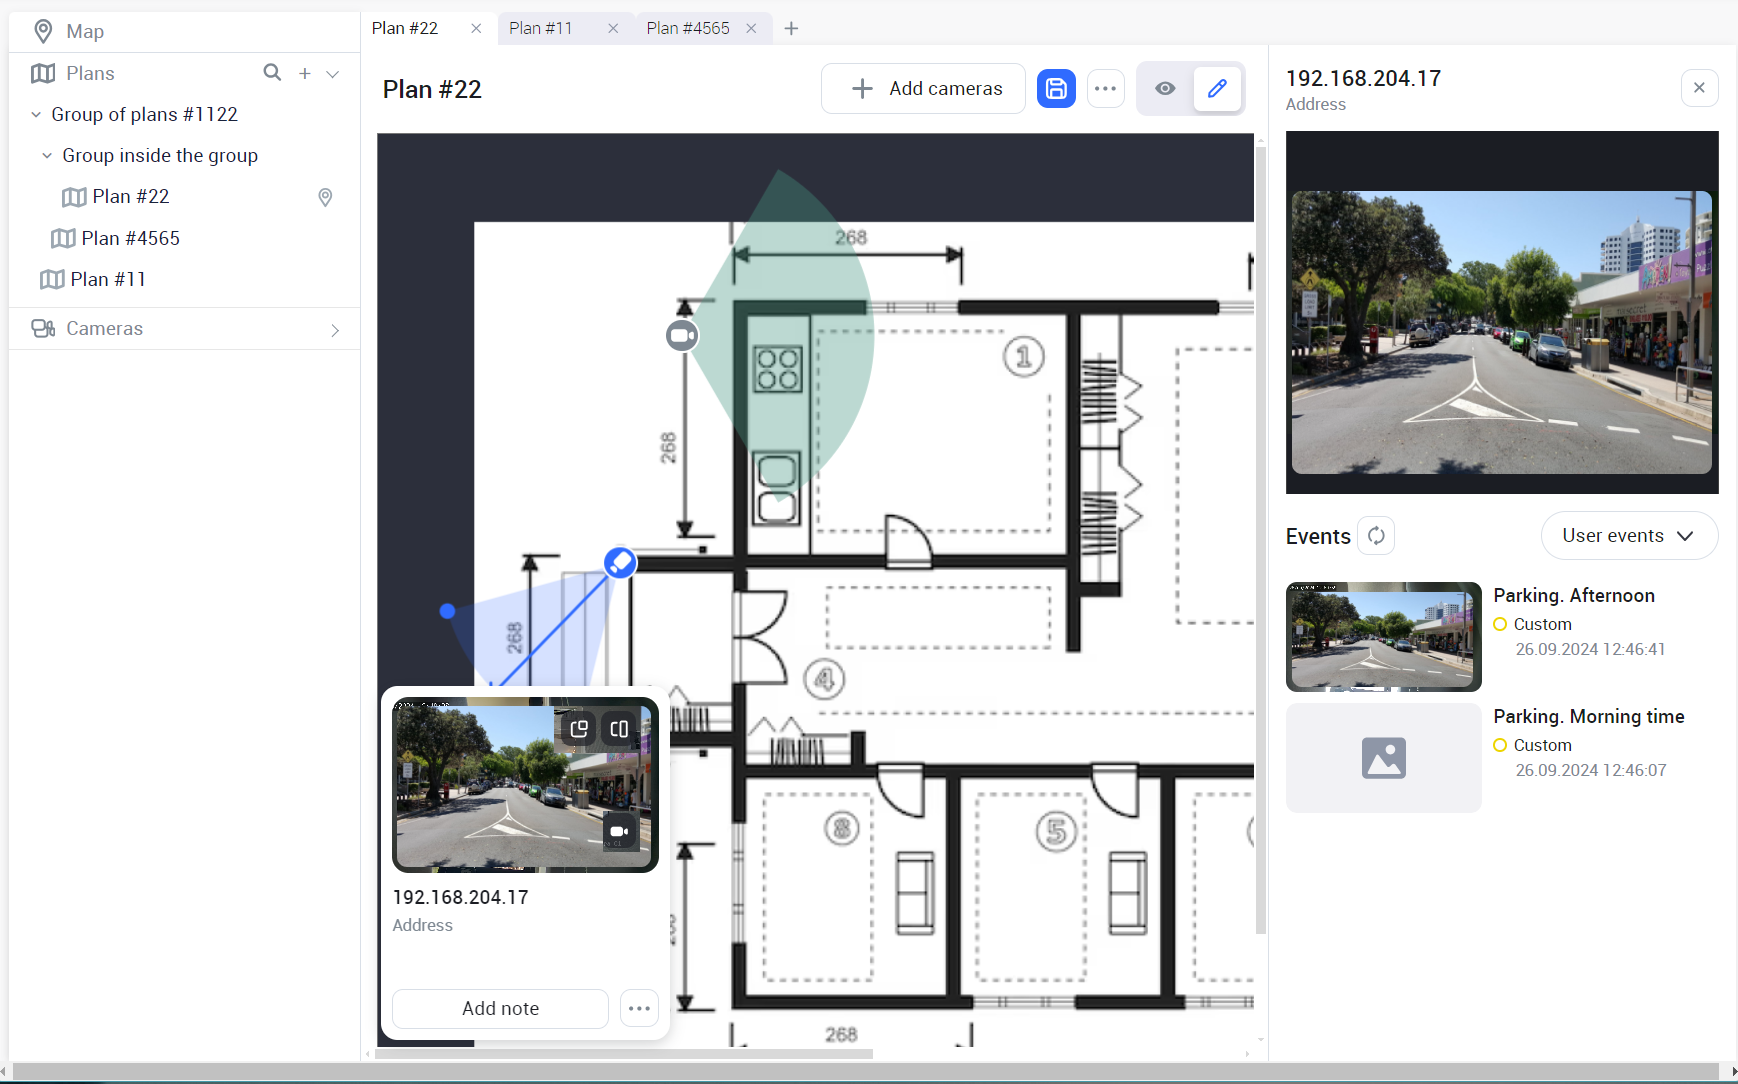
Task: Add a new plan with the plus icon
Action: [x=305, y=73]
